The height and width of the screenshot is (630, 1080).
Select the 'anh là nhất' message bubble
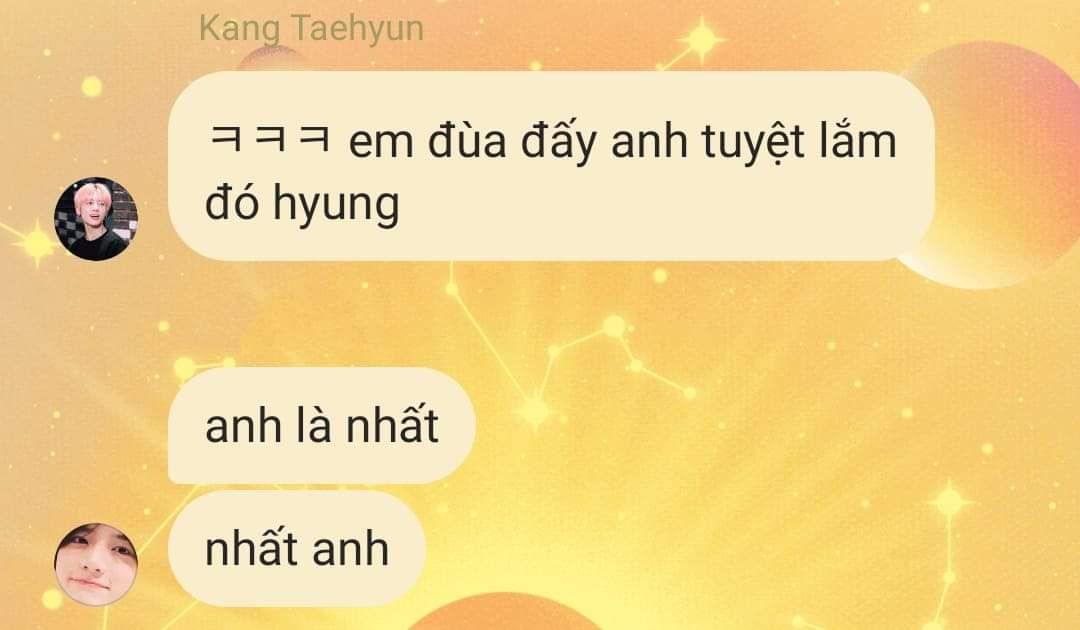(322, 426)
